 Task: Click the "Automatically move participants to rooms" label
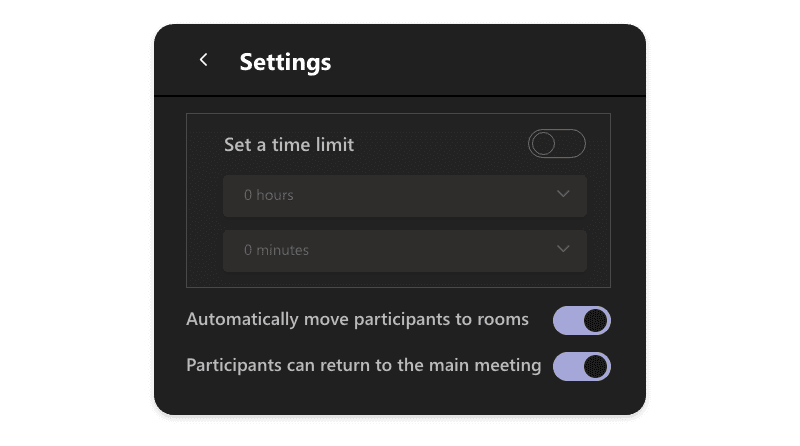357,320
